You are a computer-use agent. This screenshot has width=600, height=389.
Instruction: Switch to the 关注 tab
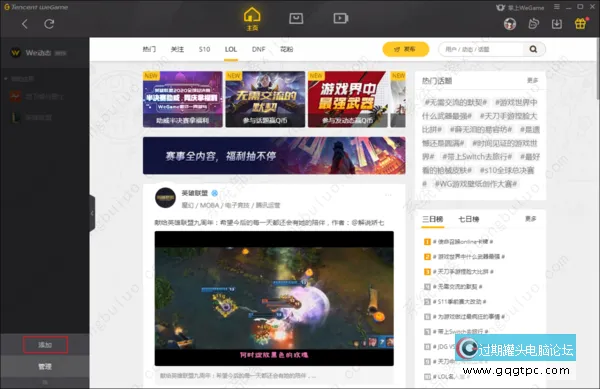click(177, 49)
